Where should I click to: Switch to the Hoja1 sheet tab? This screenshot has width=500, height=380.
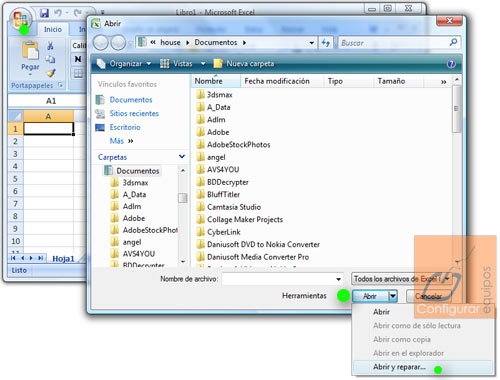63,259
